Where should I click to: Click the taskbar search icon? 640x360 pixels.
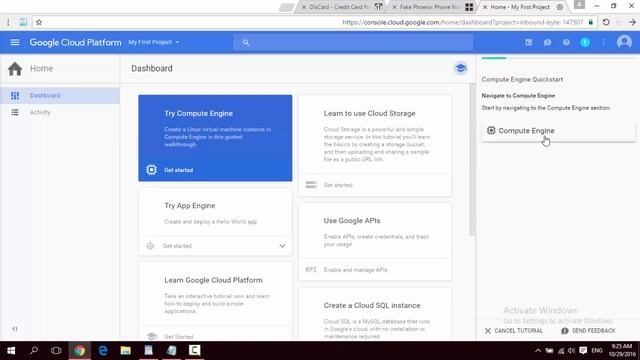[34, 351]
